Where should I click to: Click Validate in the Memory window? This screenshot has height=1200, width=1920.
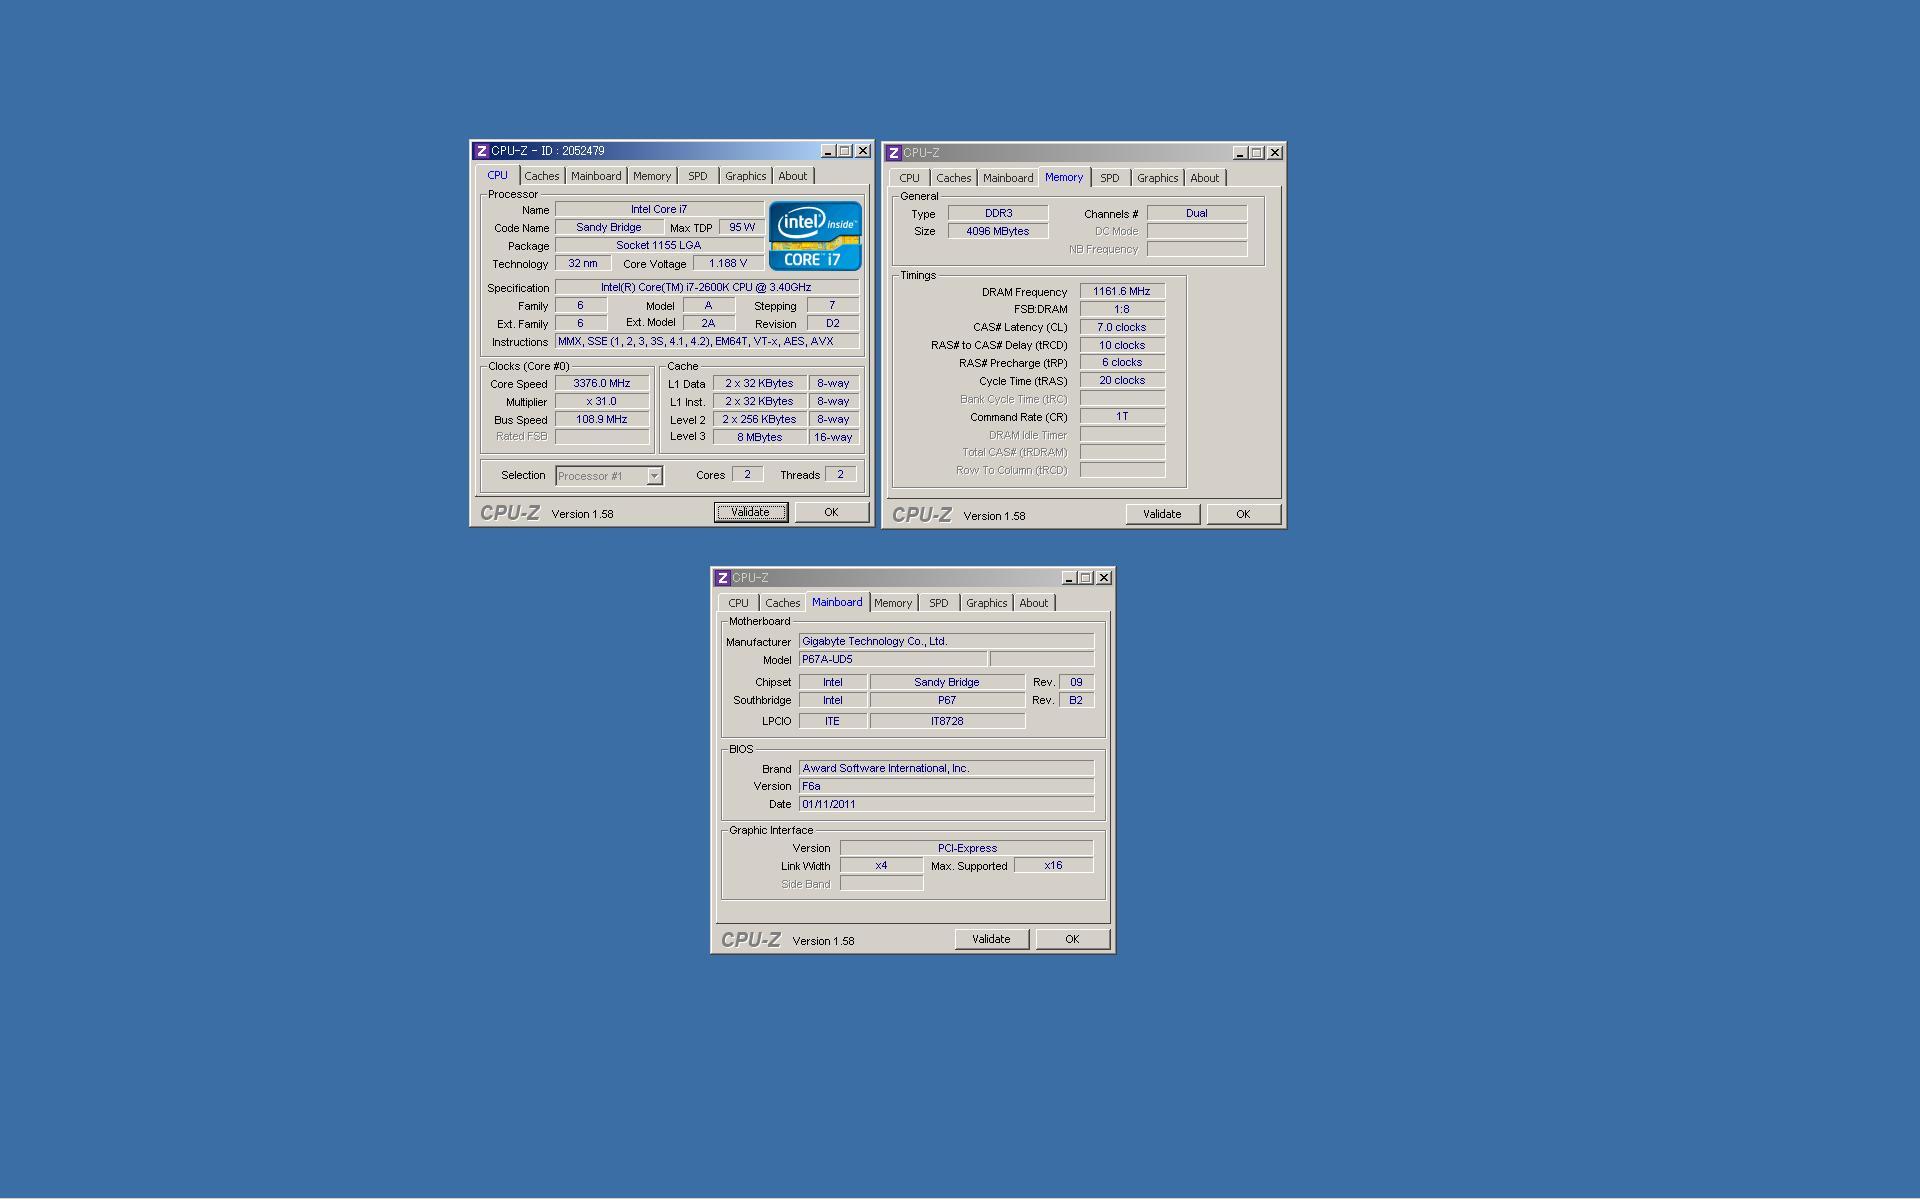(x=1162, y=514)
